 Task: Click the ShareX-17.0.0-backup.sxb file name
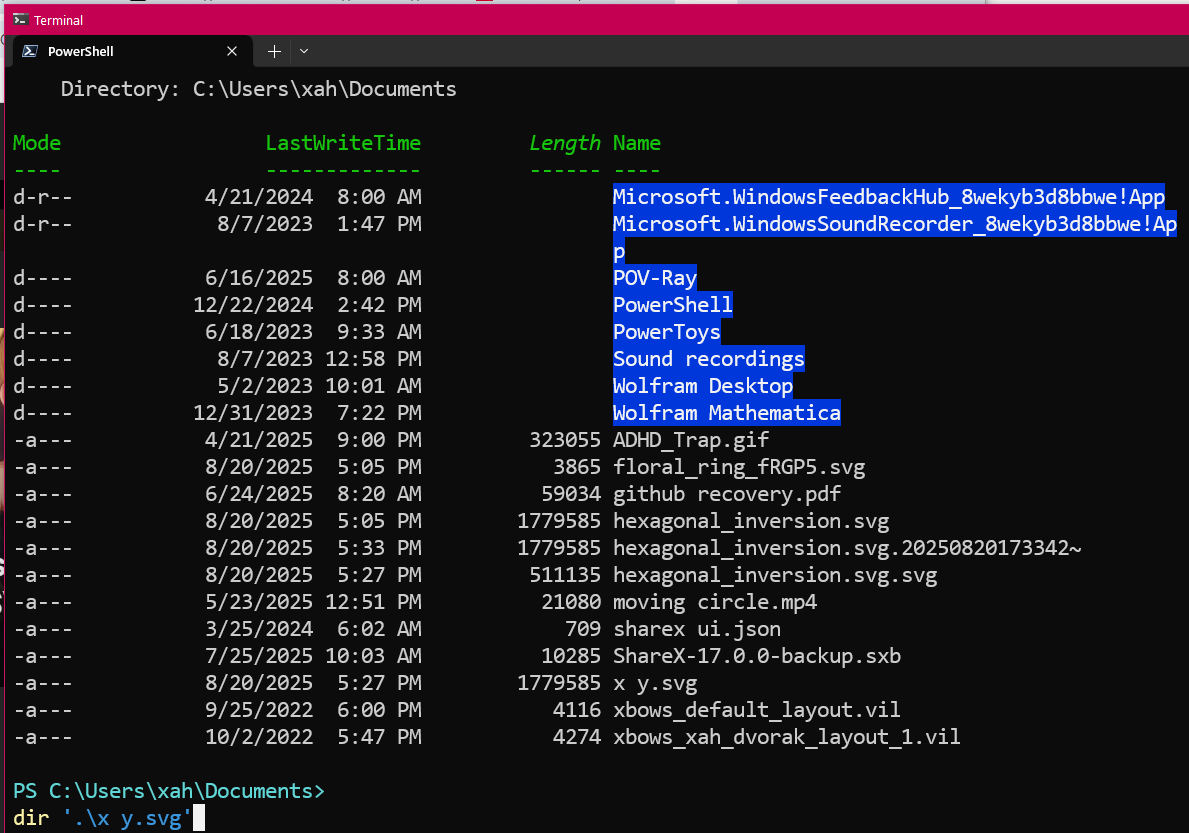click(757, 656)
